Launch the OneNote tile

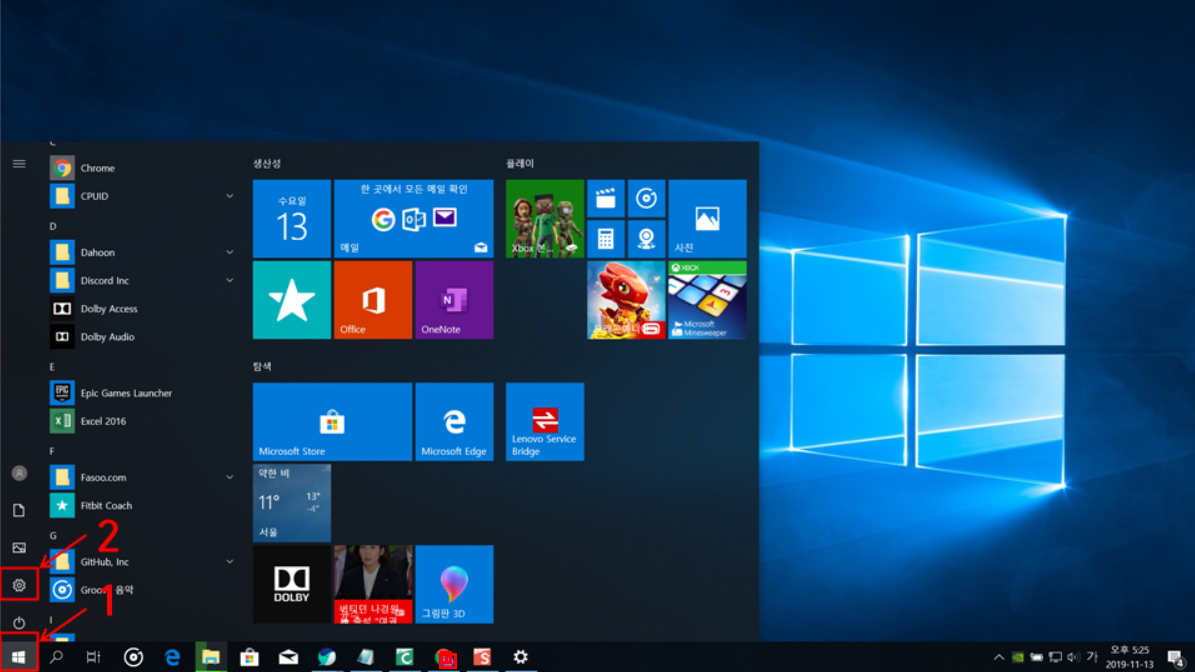coord(454,300)
